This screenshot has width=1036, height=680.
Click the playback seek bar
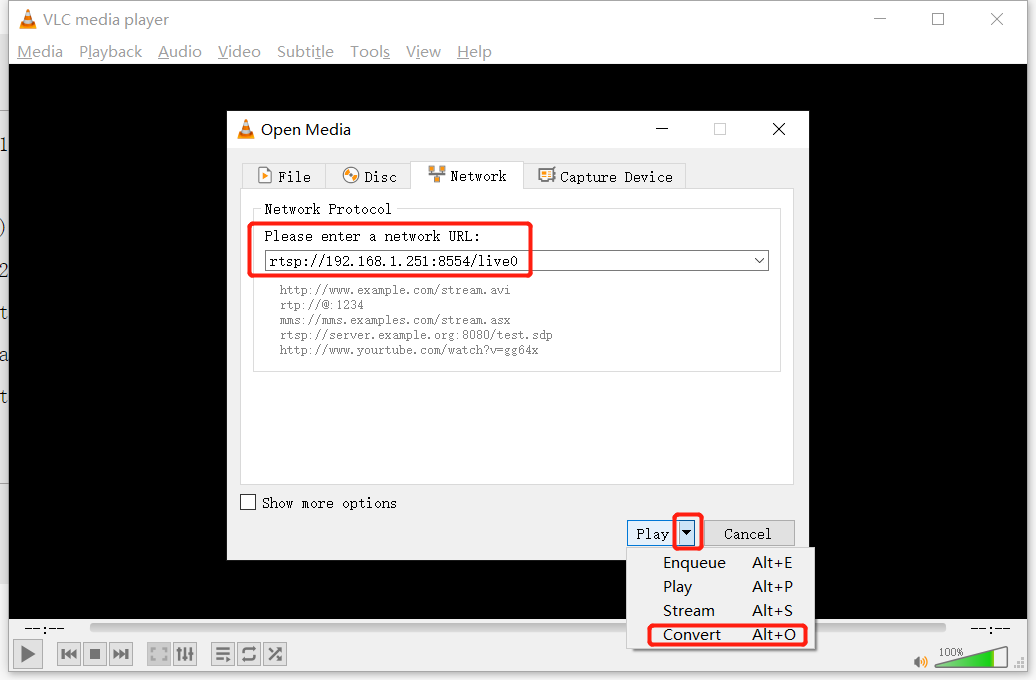click(x=517, y=627)
